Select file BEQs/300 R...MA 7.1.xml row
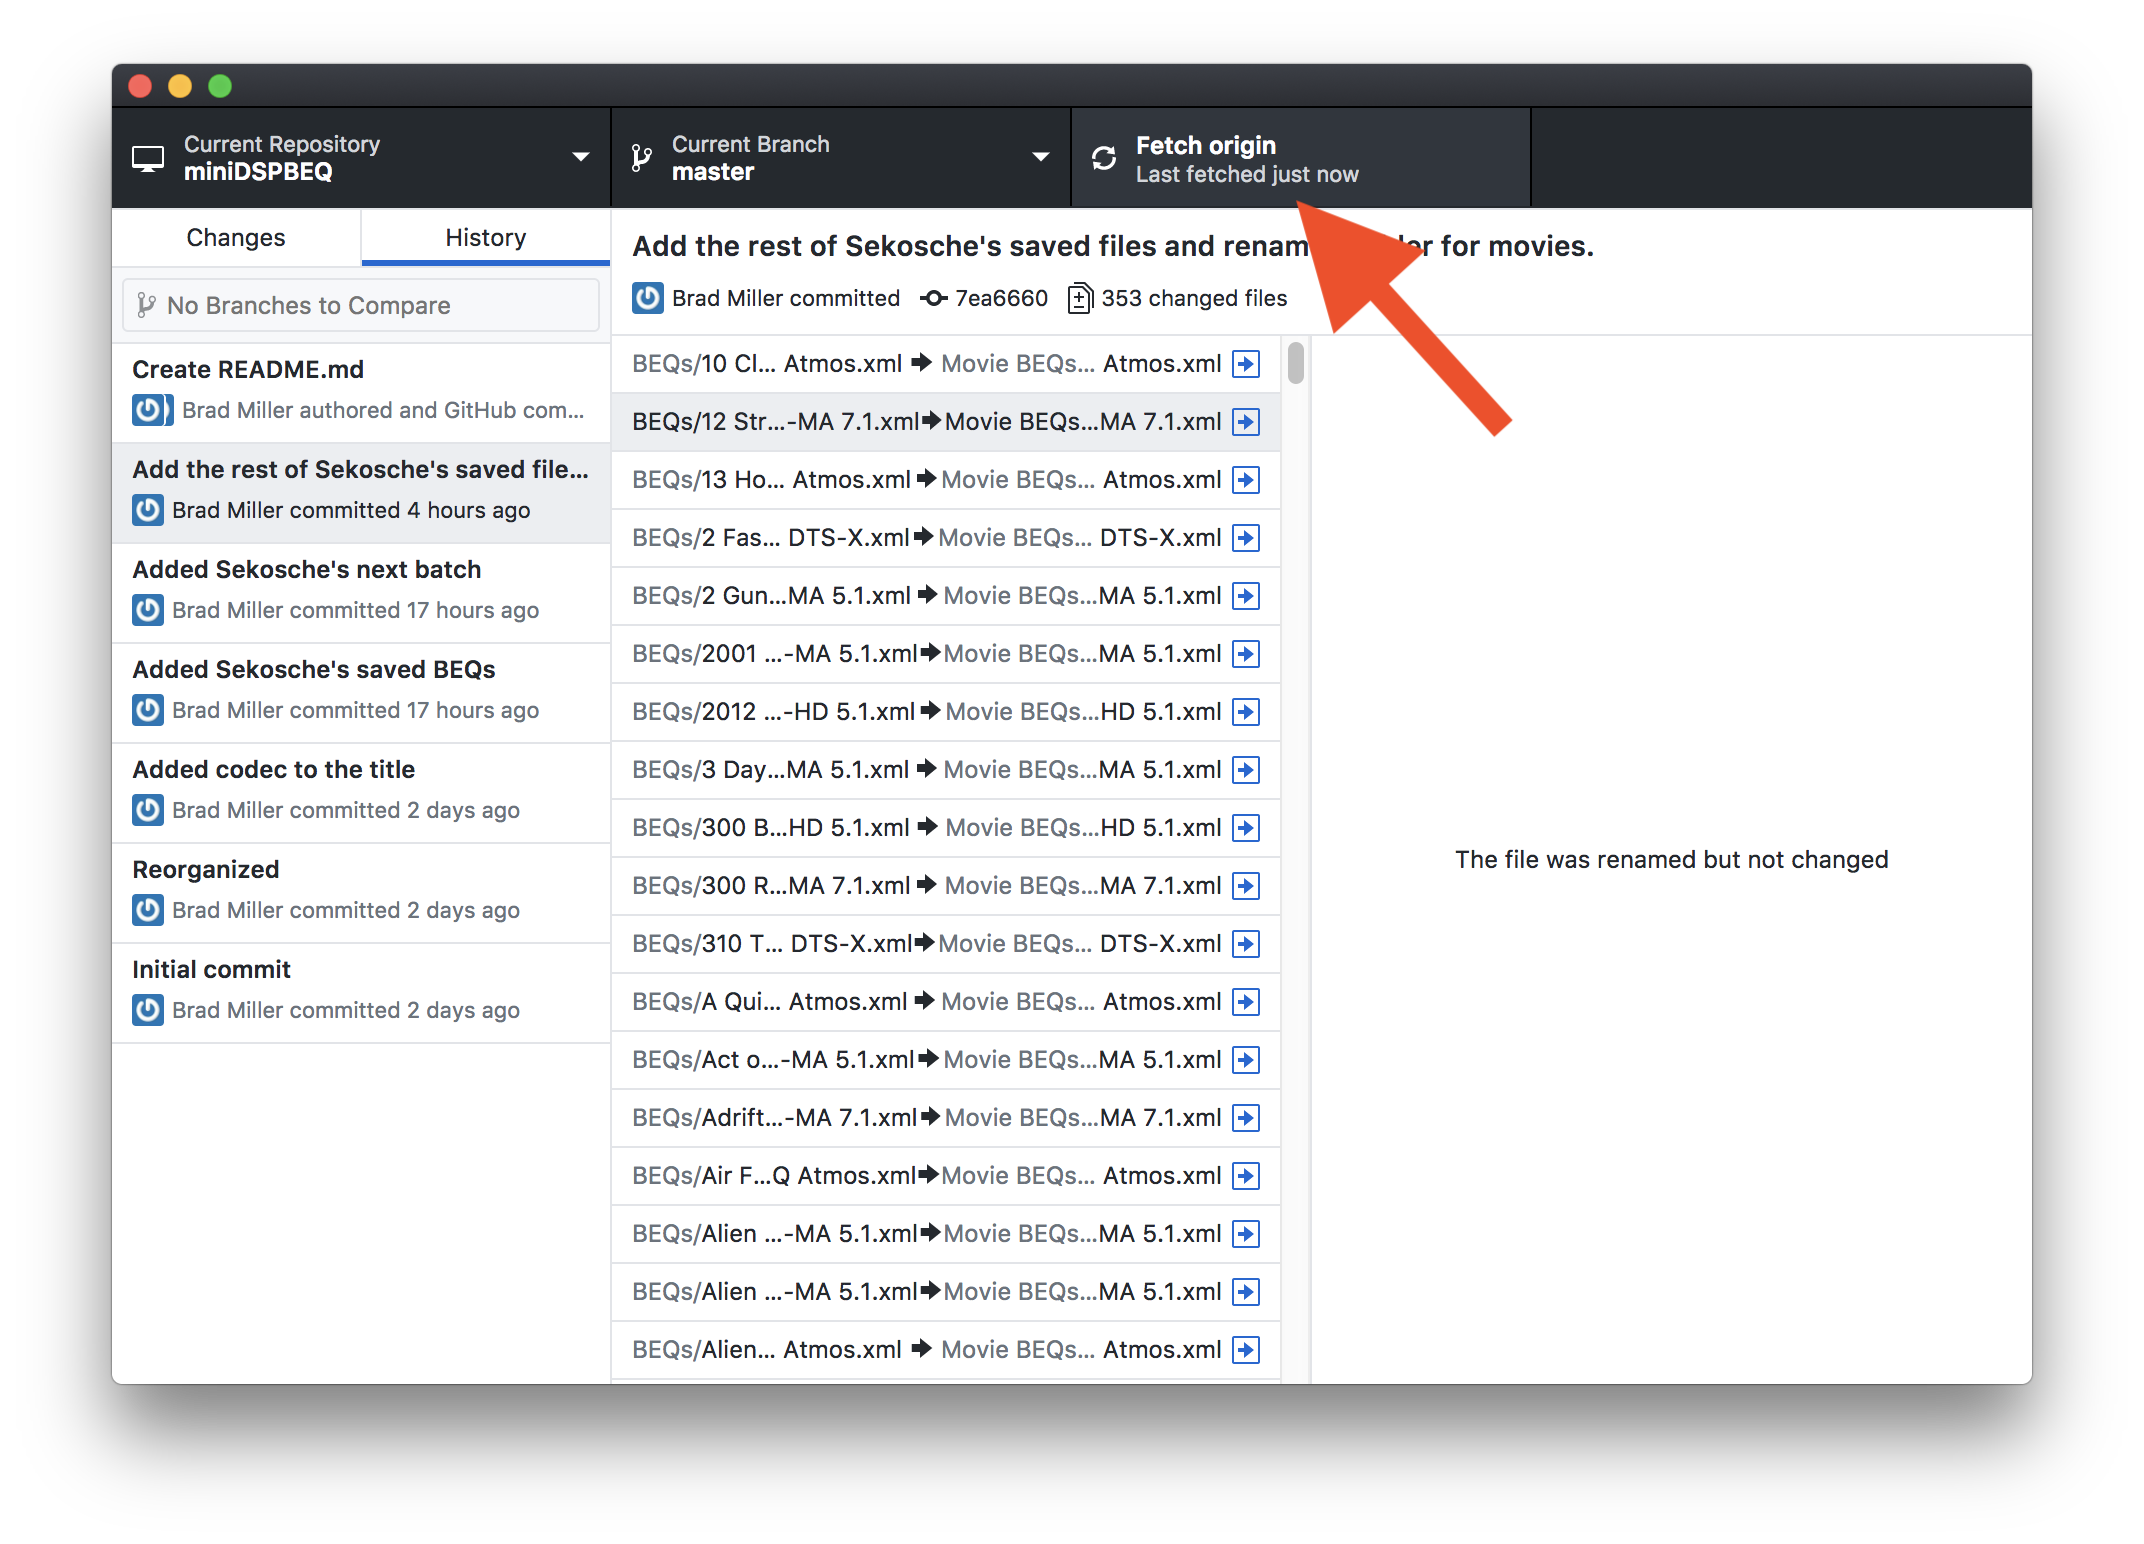2144x1544 pixels. 946,886
